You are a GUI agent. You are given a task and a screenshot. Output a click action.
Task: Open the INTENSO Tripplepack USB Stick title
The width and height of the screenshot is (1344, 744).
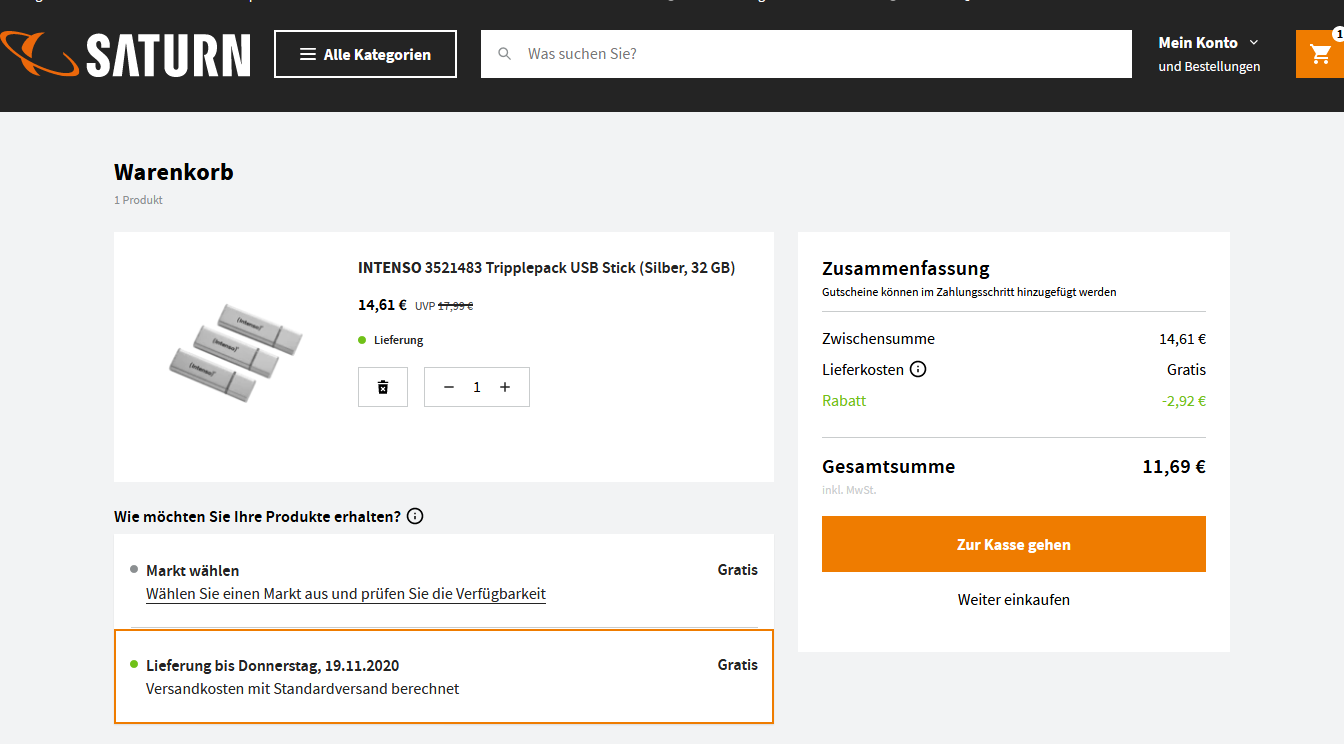click(x=546, y=268)
